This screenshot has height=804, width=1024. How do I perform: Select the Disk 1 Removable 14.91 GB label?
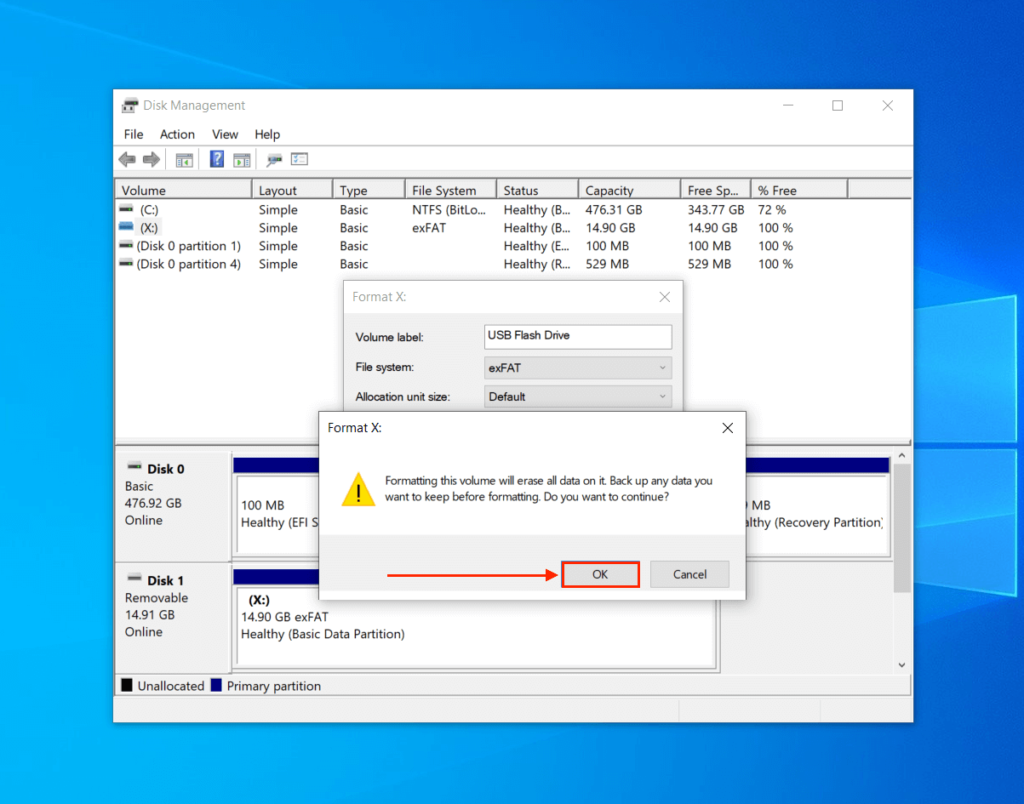[172, 617]
